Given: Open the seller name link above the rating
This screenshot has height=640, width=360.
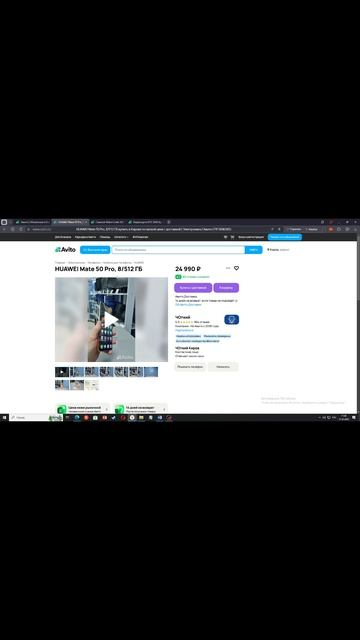Looking at the screenshot, I should [x=183, y=317].
